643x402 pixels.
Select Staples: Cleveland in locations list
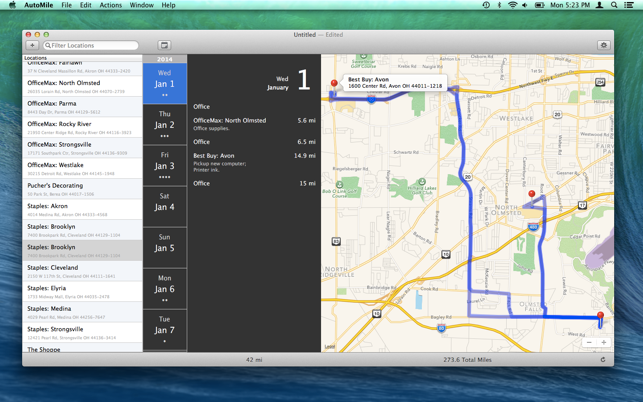[82, 271]
